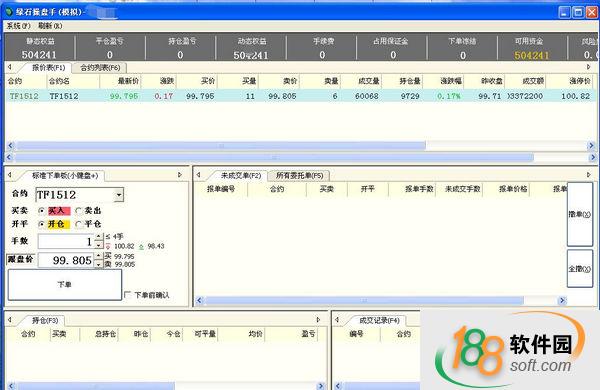The image size is (600, 390).
Task: Click the 涨跌 column header
Action: (x=158, y=81)
